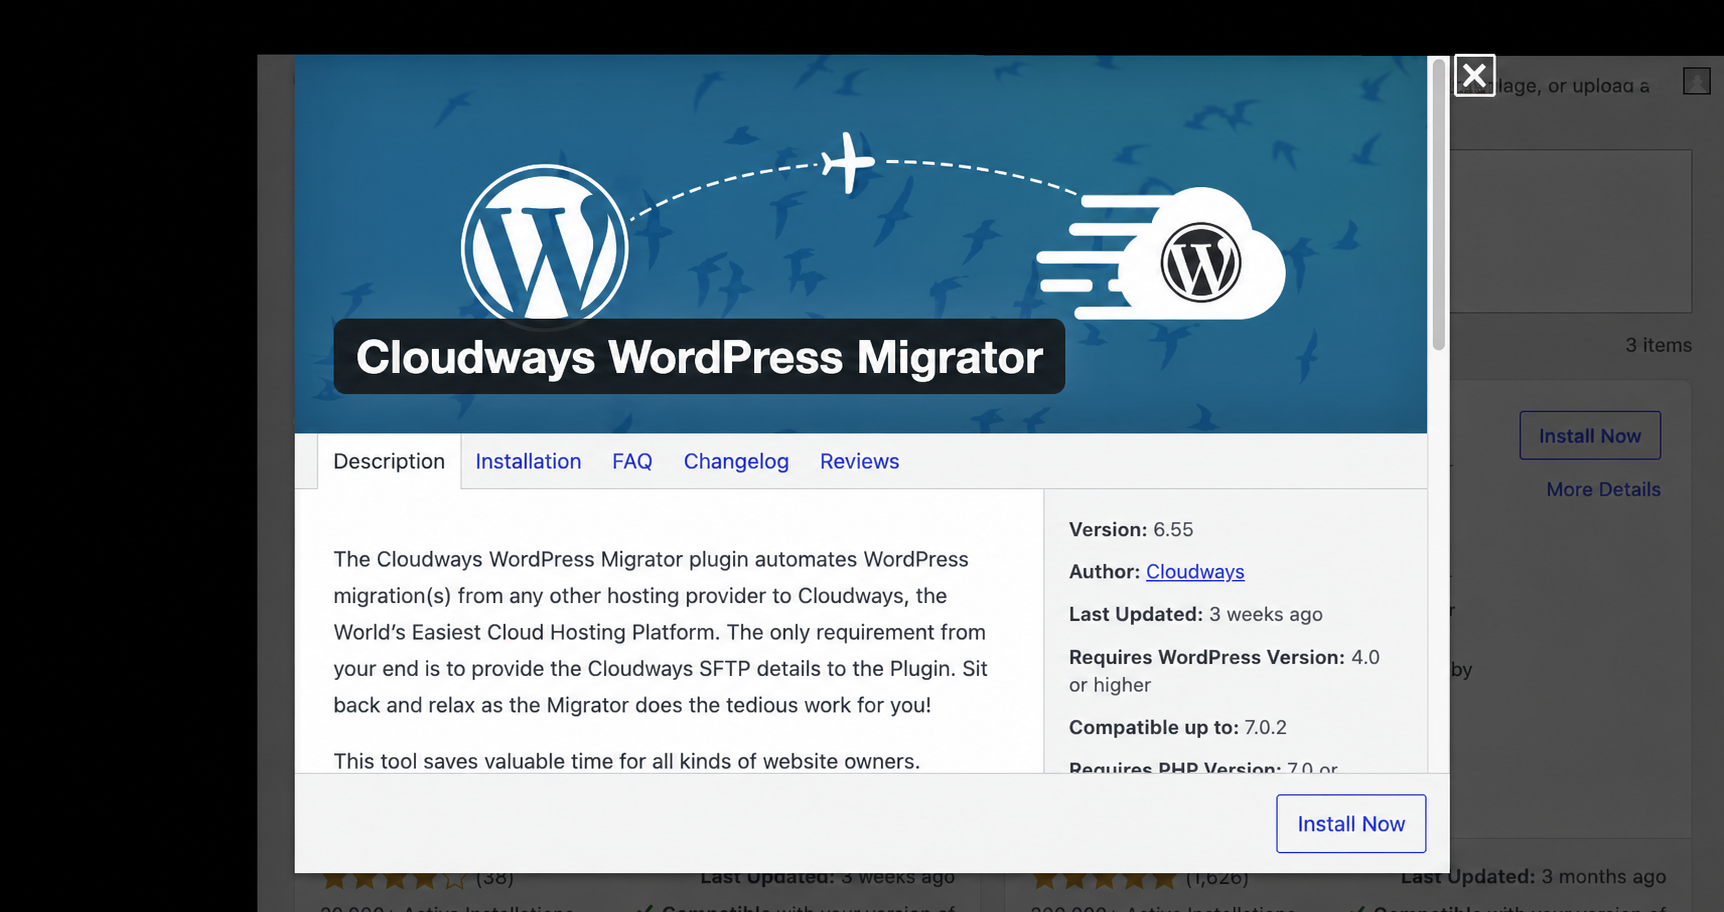Viewport: 1724px width, 912px height.
Task: Open the Reviews tab
Action: (x=859, y=461)
